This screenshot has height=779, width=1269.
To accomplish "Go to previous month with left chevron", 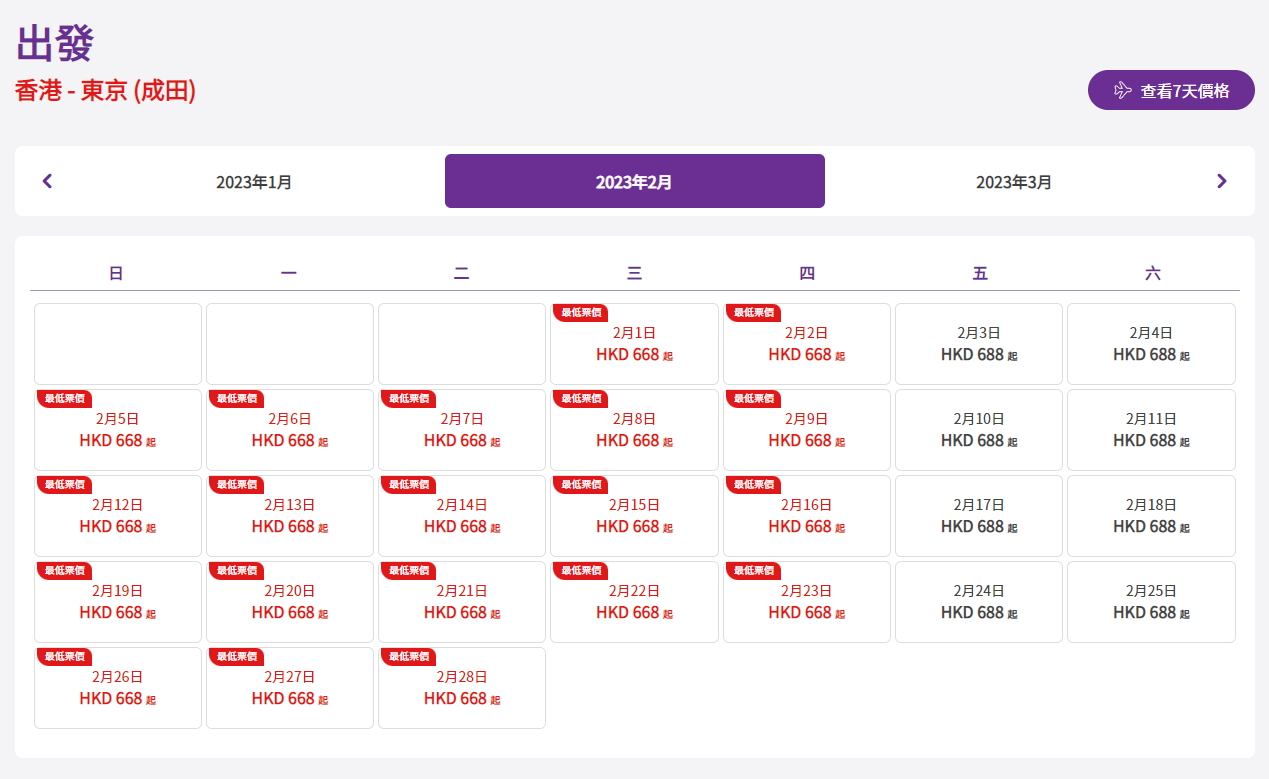I will [x=47, y=181].
